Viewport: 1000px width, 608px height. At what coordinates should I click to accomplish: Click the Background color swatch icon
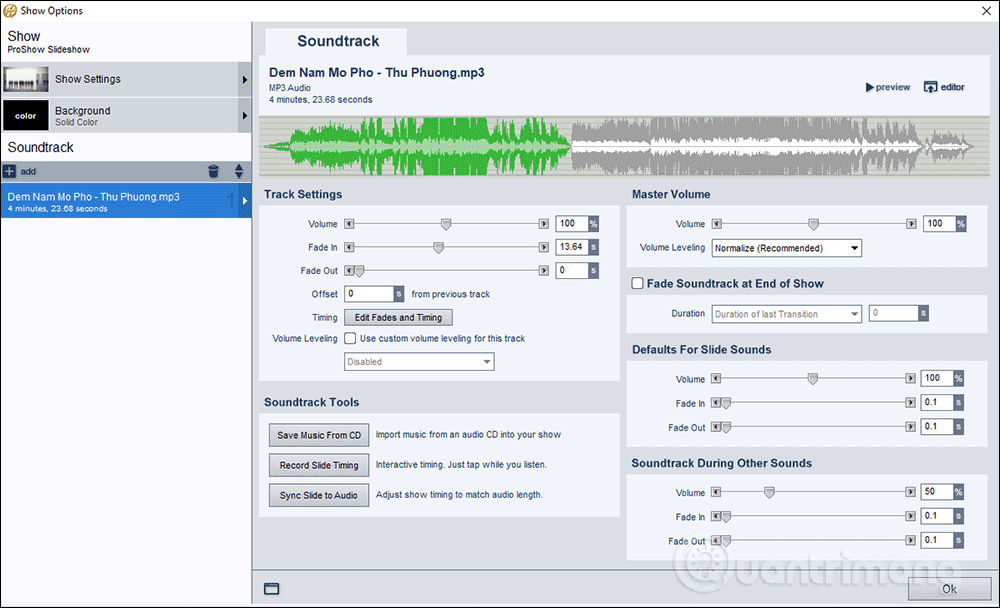coord(26,116)
